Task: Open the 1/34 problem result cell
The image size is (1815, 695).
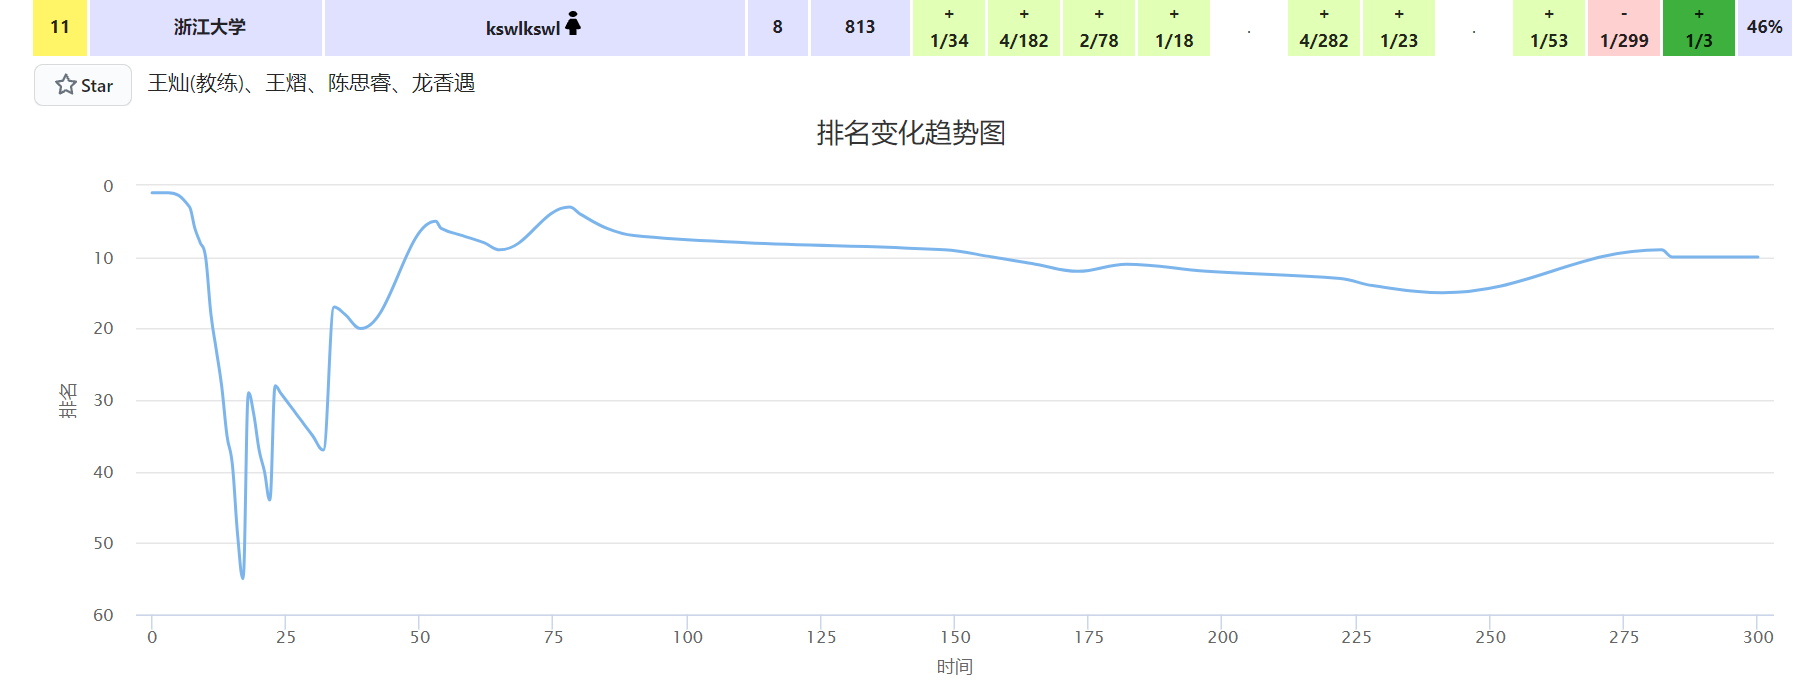Action: click(x=949, y=28)
